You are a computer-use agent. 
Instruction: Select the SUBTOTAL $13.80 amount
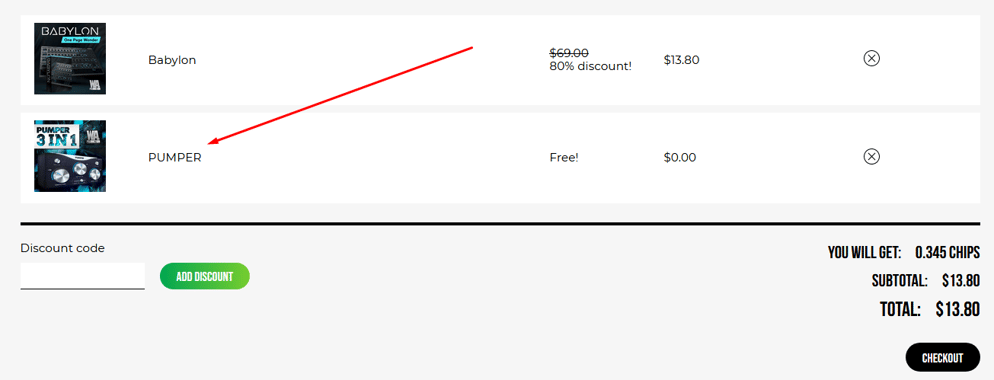click(x=961, y=280)
